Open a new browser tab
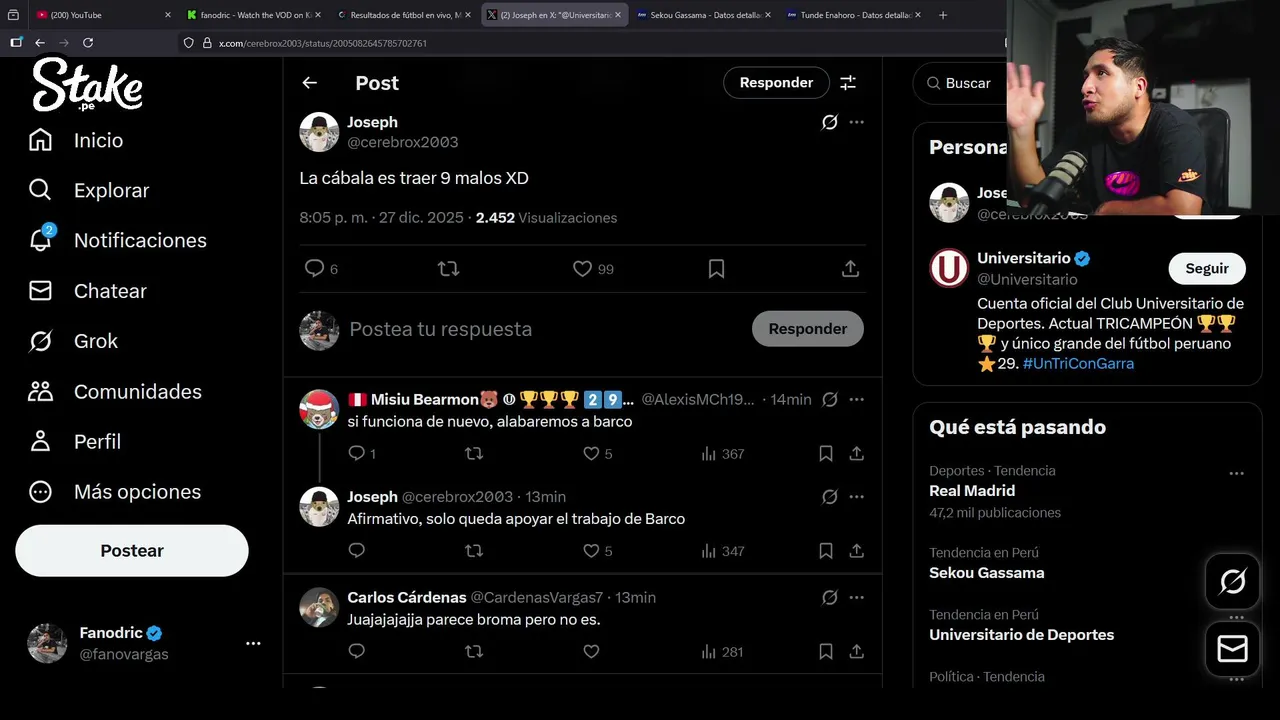Image resolution: width=1280 pixels, height=720 pixels. coord(943,15)
